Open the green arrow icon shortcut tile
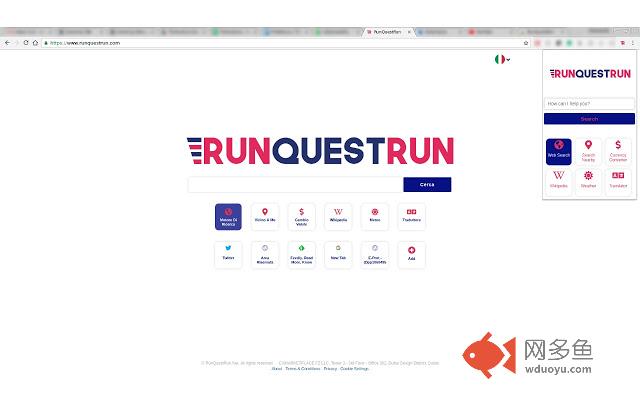This screenshot has height=400, width=640. point(301,255)
